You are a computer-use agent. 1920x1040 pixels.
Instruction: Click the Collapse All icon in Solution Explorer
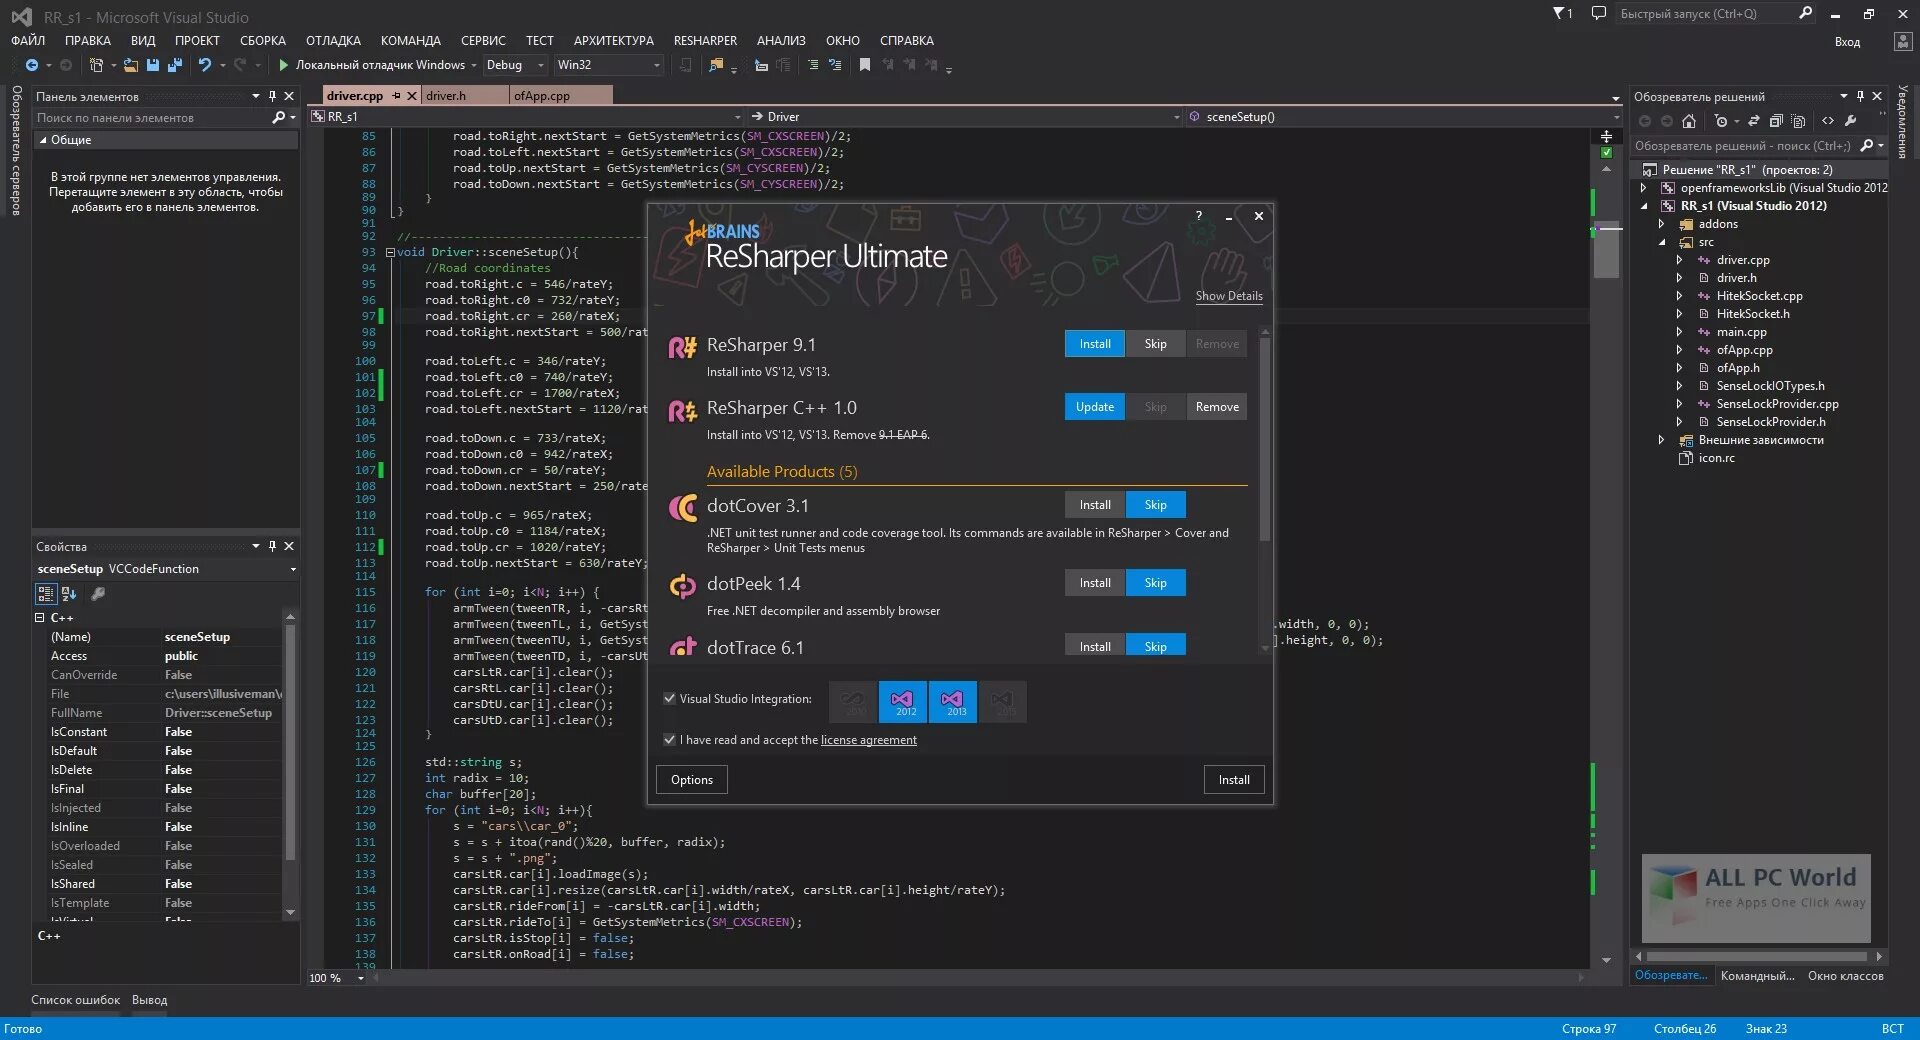1776,121
